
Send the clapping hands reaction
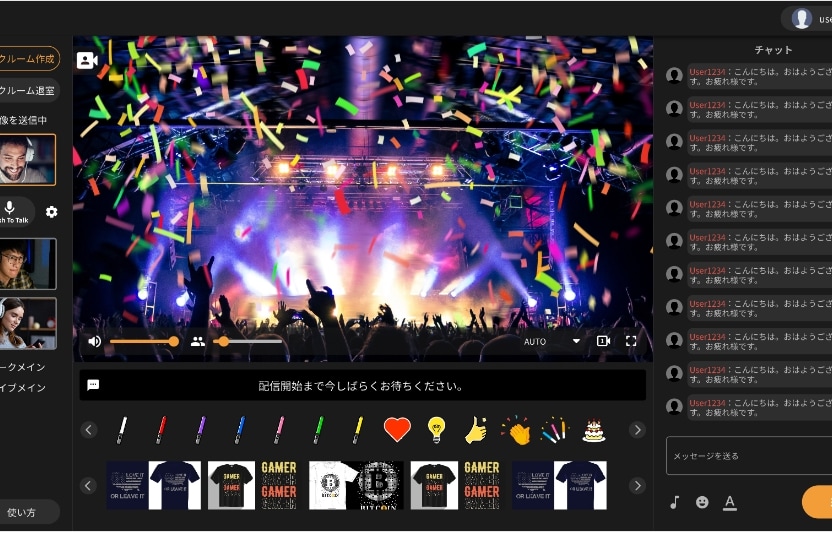pyautogui.click(x=516, y=430)
